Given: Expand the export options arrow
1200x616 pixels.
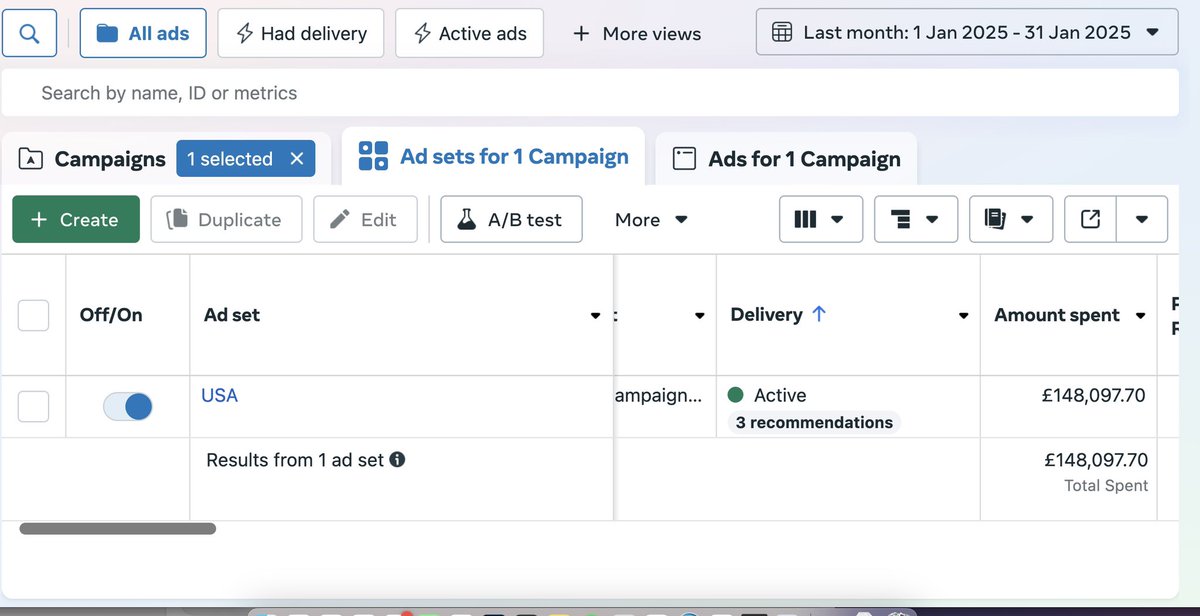Looking at the screenshot, I should pyautogui.click(x=1142, y=220).
